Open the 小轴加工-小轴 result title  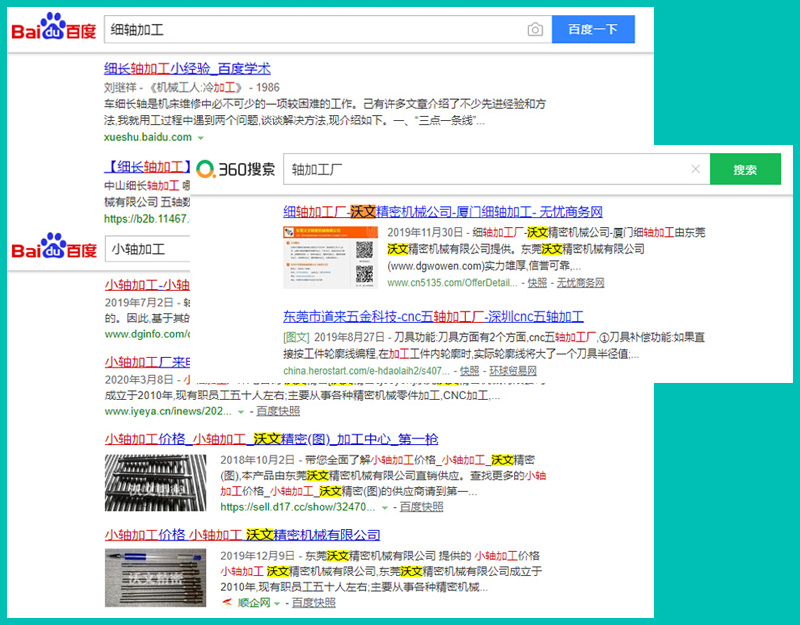[147, 285]
